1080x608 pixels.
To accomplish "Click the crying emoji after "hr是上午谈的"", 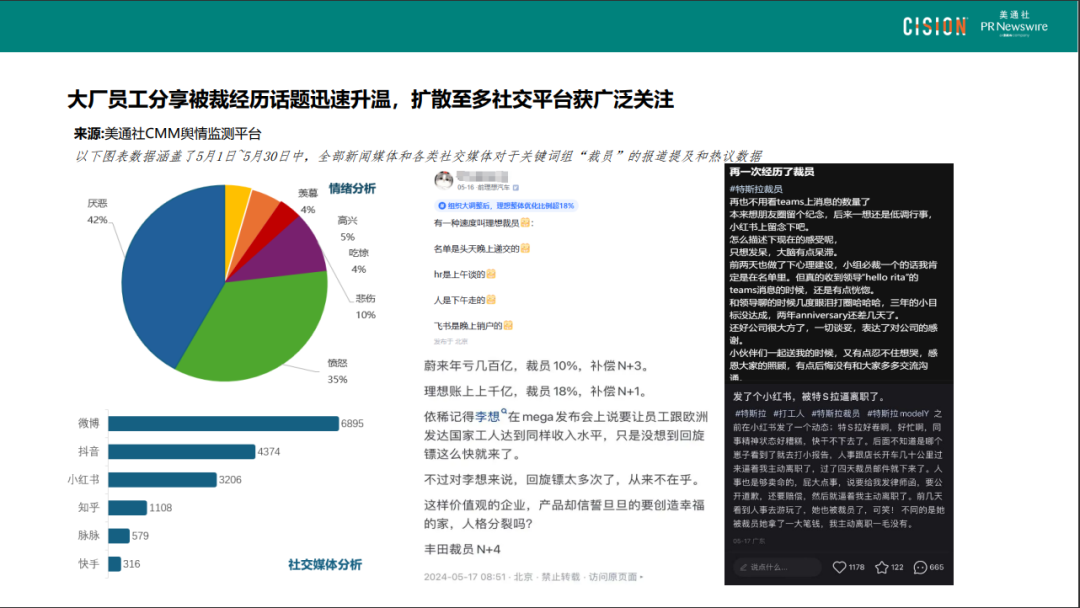I will pyautogui.click(x=492, y=274).
